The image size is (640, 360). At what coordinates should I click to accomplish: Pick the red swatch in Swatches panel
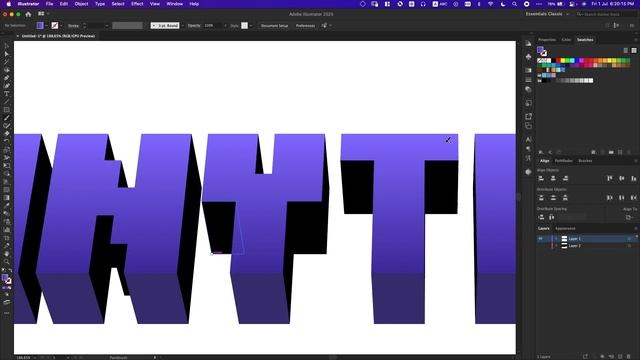coord(558,60)
